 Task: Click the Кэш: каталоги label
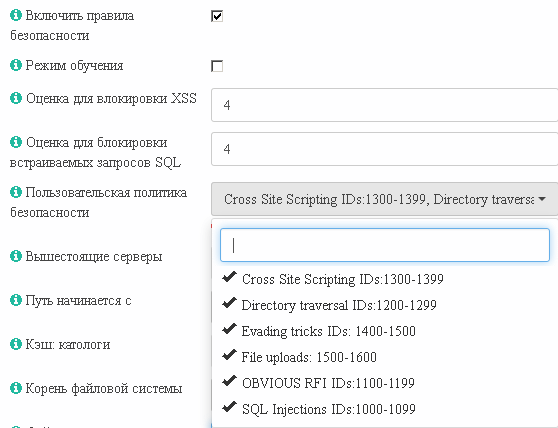68,344
